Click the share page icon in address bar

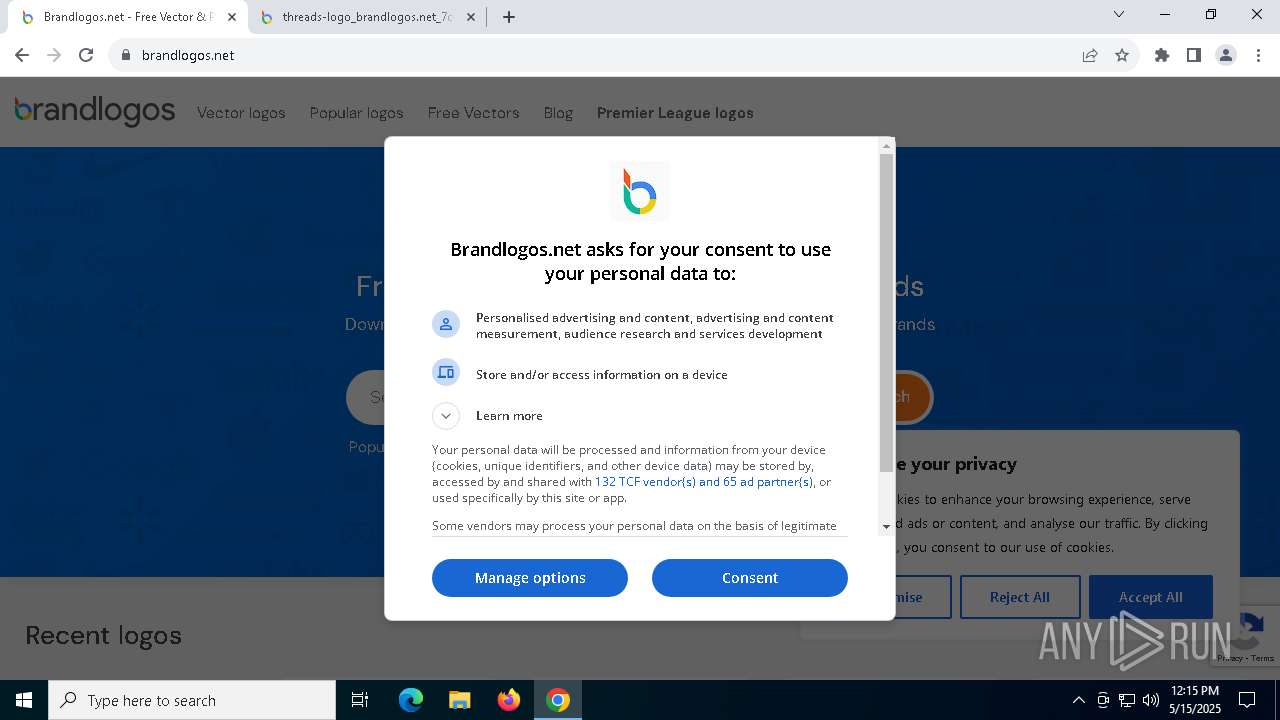coord(1090,55)
